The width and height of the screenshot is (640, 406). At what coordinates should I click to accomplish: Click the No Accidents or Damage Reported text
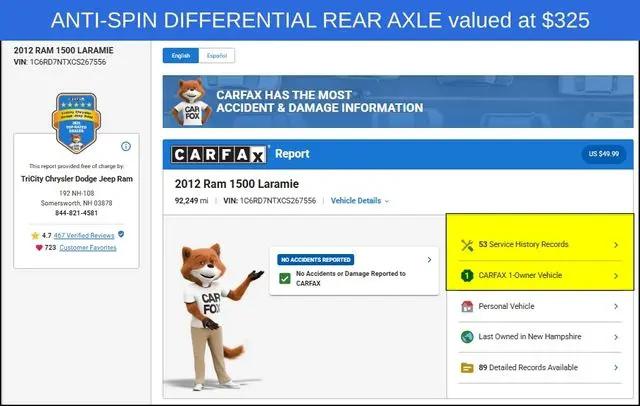click(x=351, y=278)
